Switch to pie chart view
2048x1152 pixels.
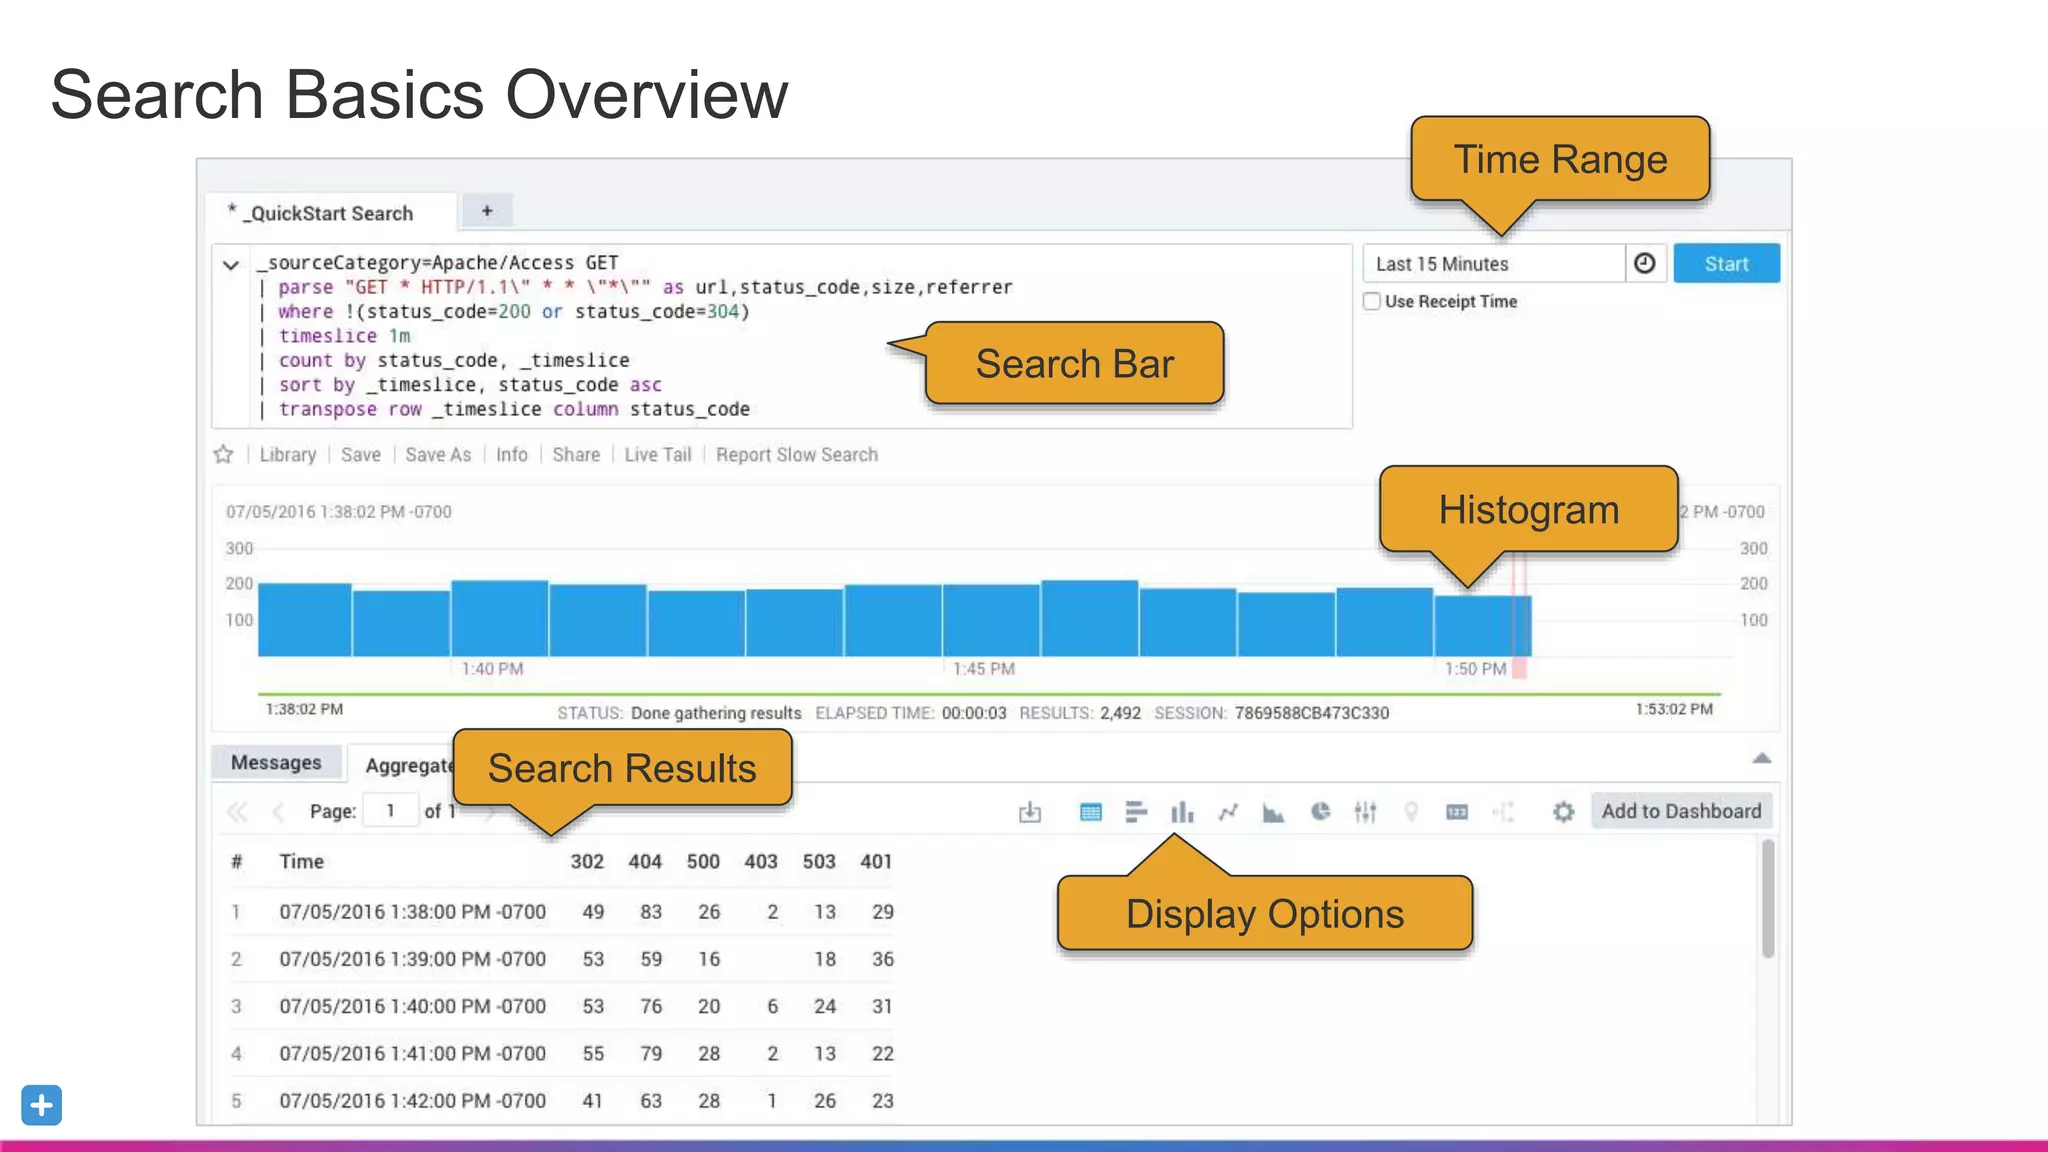pos(1321,812)
